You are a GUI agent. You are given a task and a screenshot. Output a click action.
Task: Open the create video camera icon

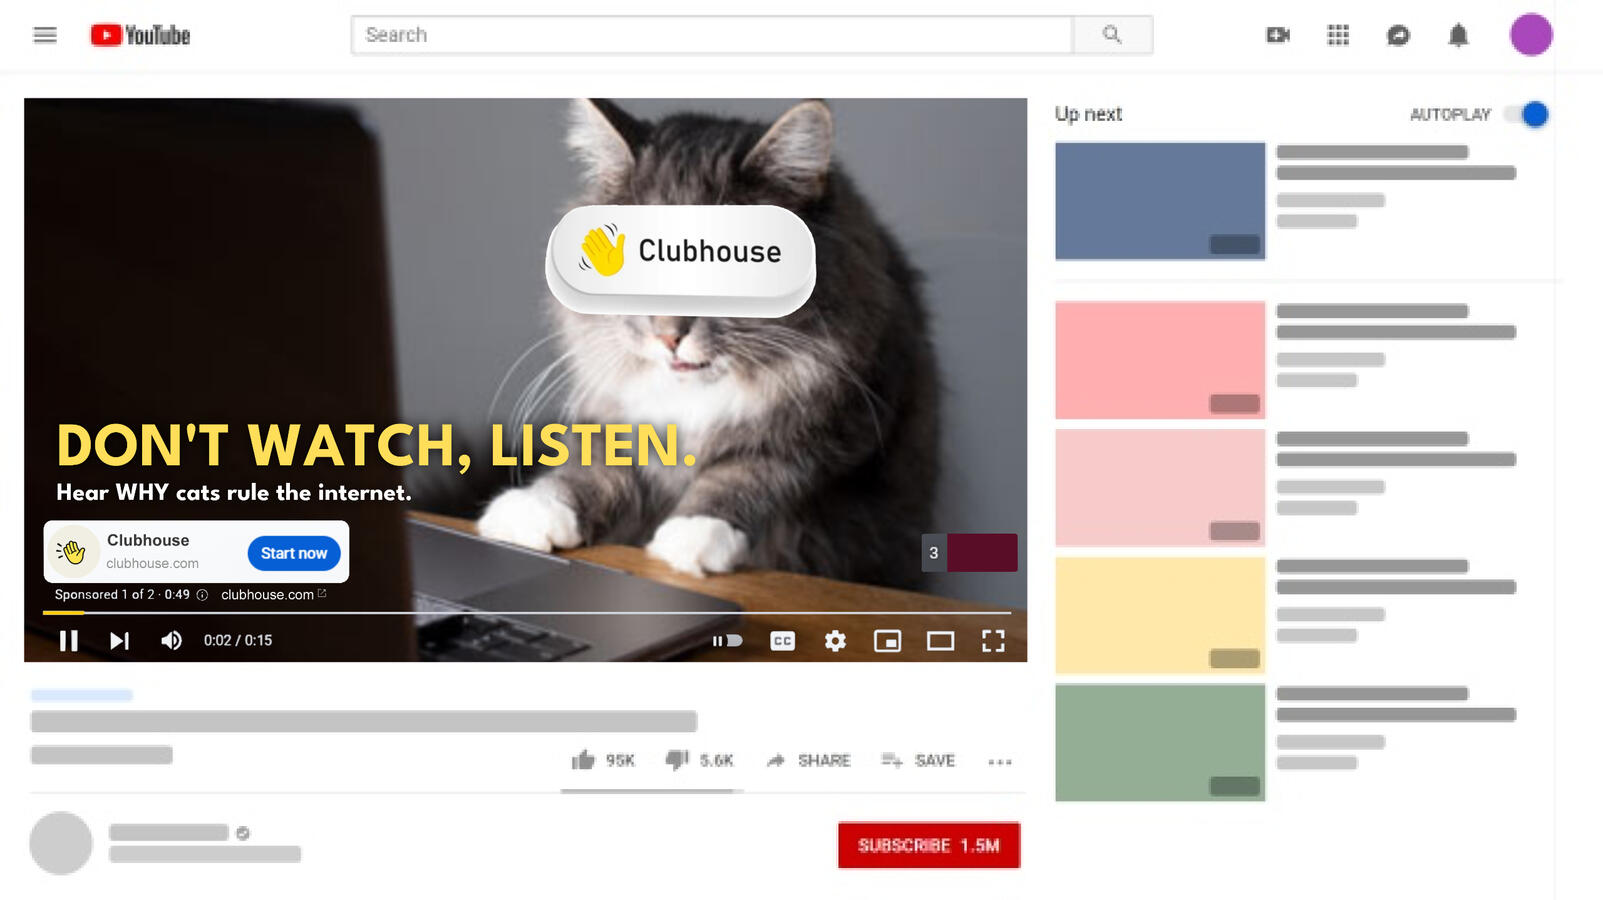[x=1278, y=35]
